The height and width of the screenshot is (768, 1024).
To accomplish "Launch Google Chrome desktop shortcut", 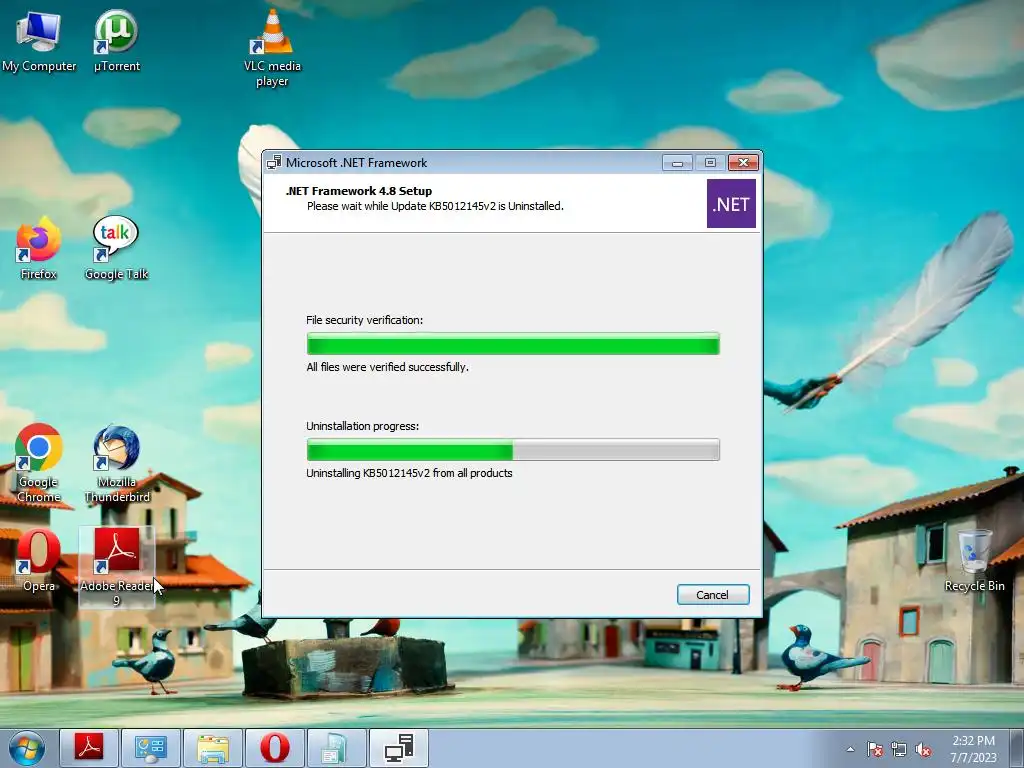I will coord(39,464).
